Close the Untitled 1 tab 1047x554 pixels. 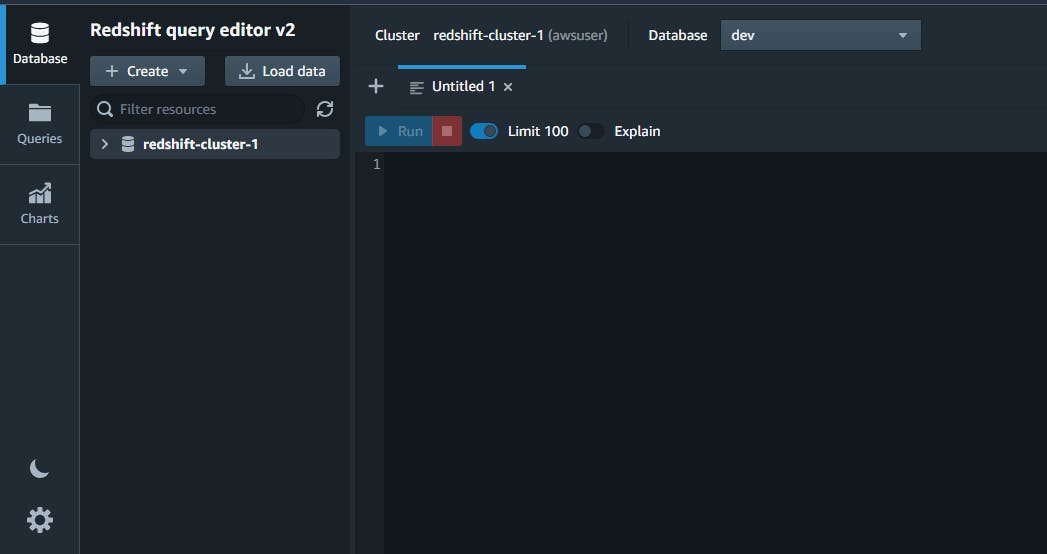pos(508,87)
